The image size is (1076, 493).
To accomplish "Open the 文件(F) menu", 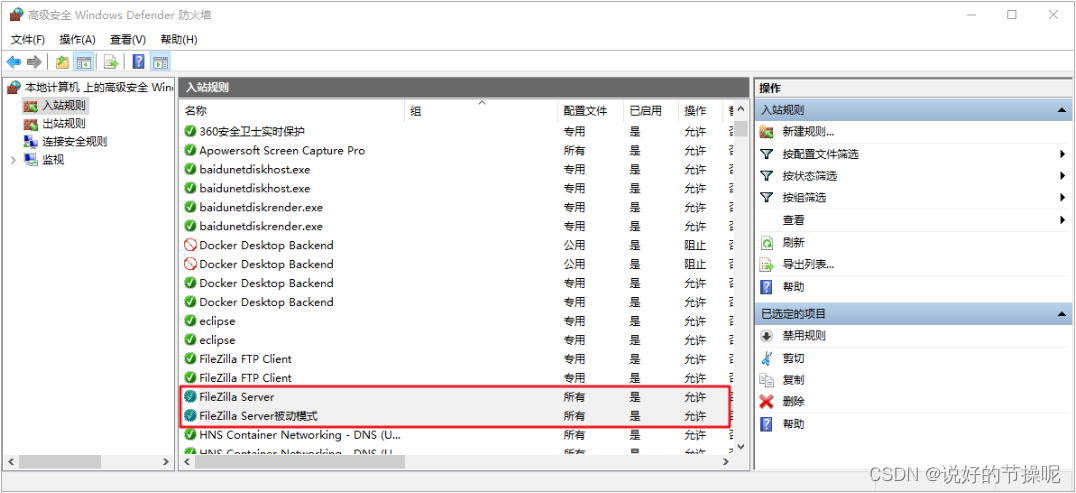I will click(28, 39).
